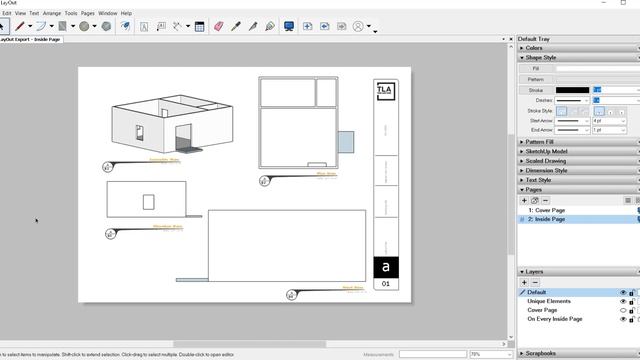640x360 pixels.
Task: Select the Rectangle tool
Action: pyautogui.click(x=62, y=27)
